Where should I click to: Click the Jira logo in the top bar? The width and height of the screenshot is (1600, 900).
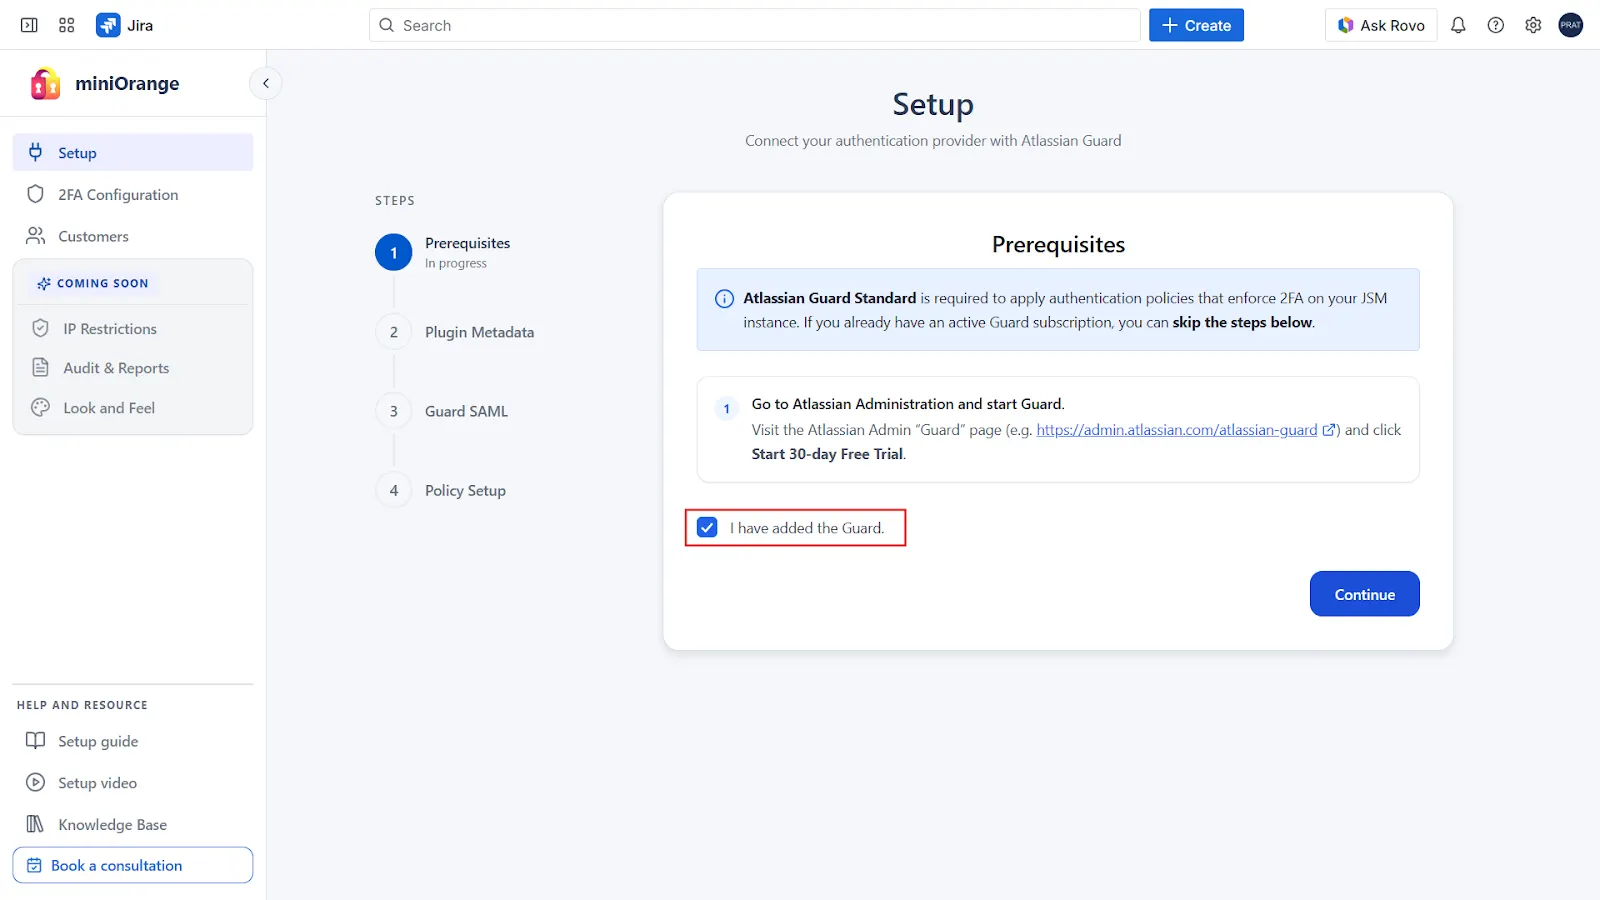[x=110, y=24]
